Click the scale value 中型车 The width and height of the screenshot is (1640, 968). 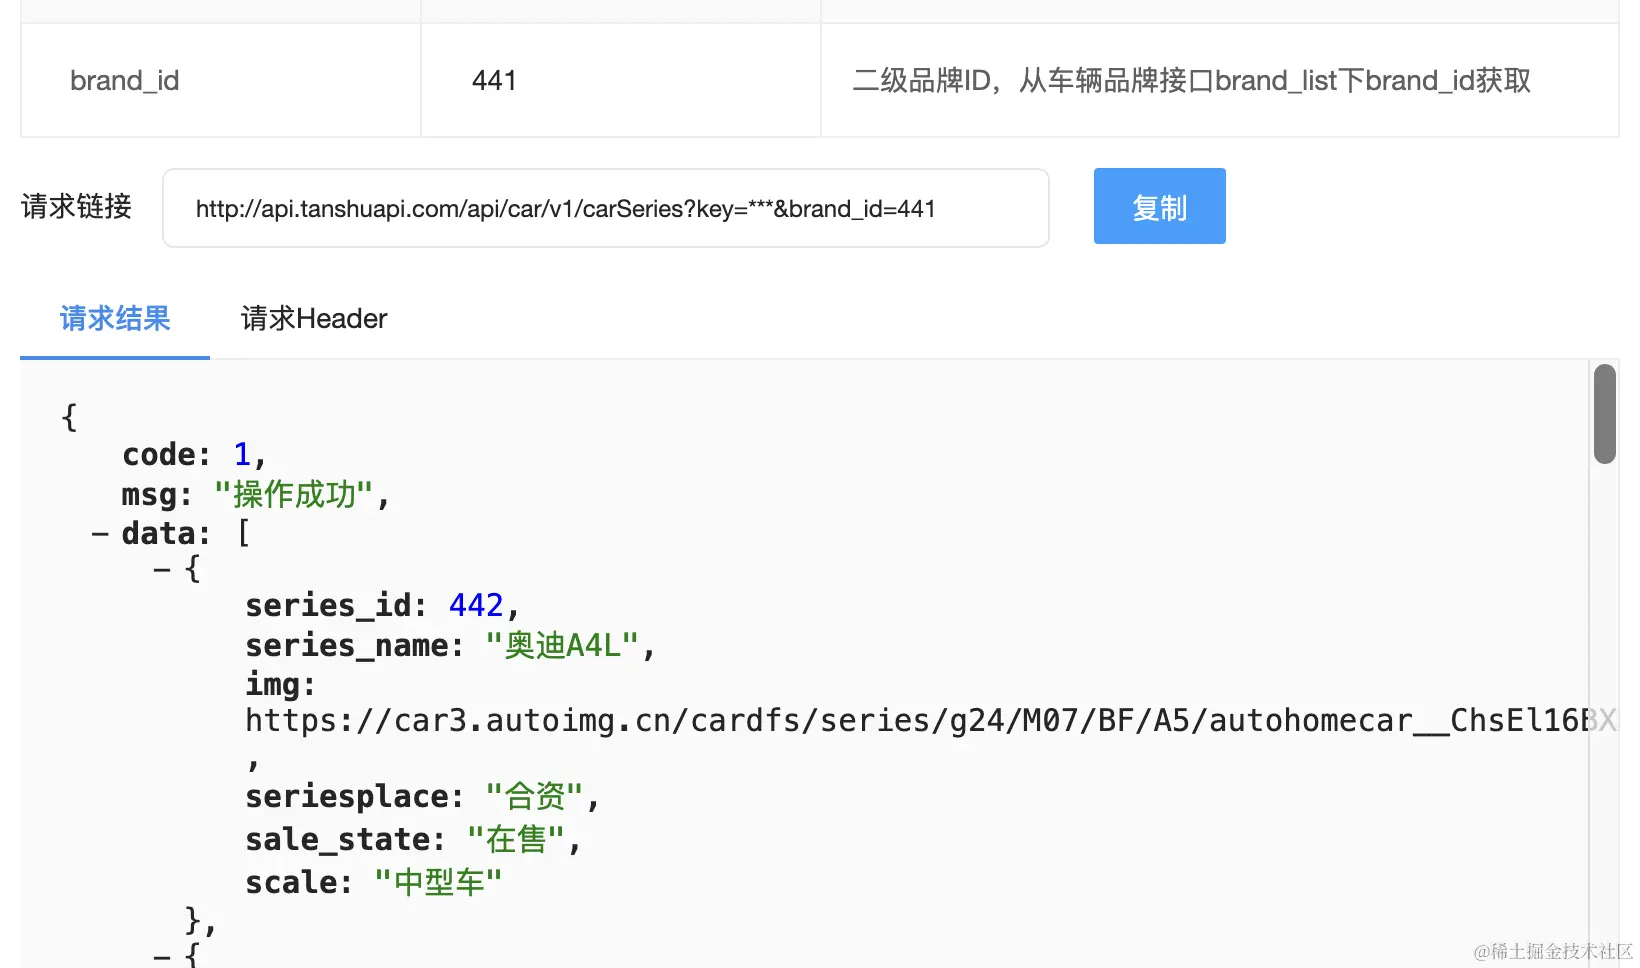[x=438, y=883]
